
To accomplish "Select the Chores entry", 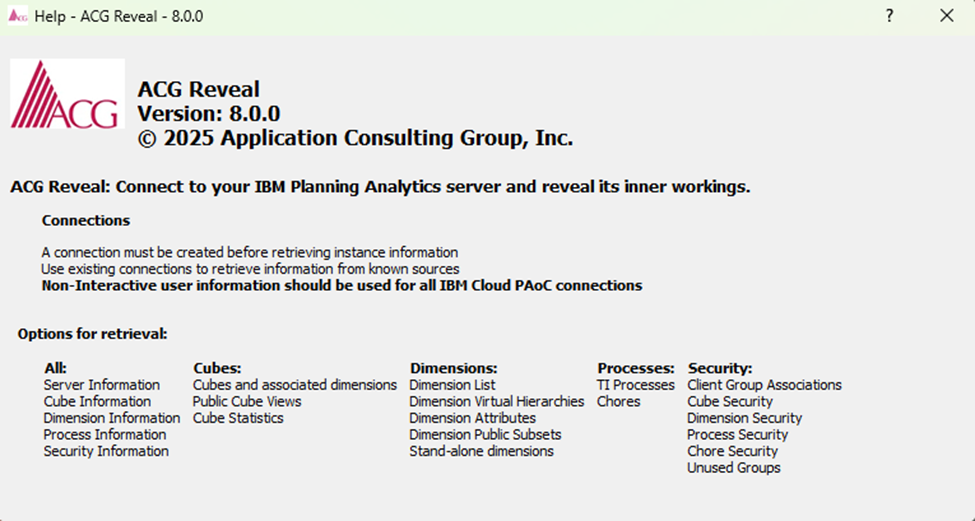I will (618, 402).
